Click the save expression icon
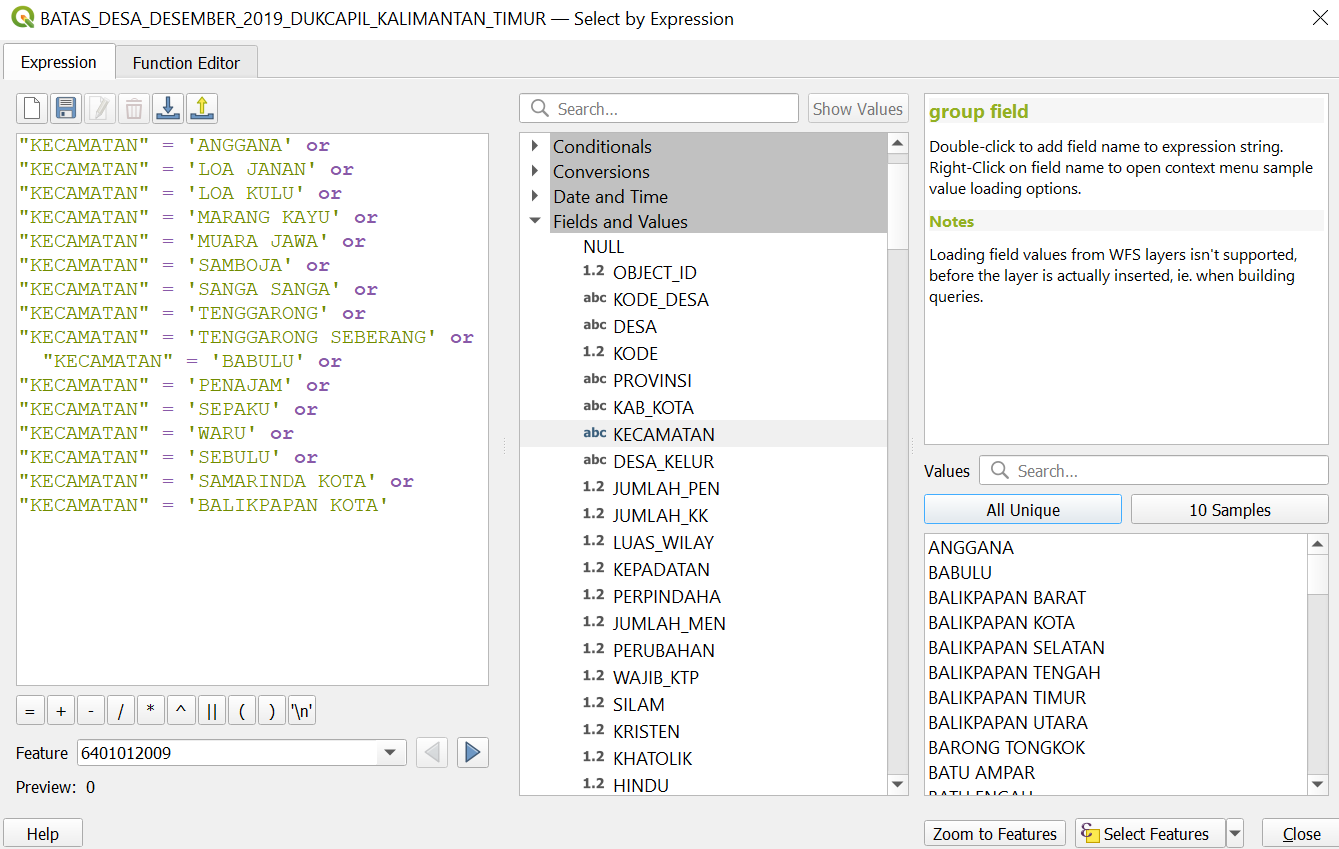The height and width of the screenshot is (849, 1339). pyautogui.click(x=66, y=108)
